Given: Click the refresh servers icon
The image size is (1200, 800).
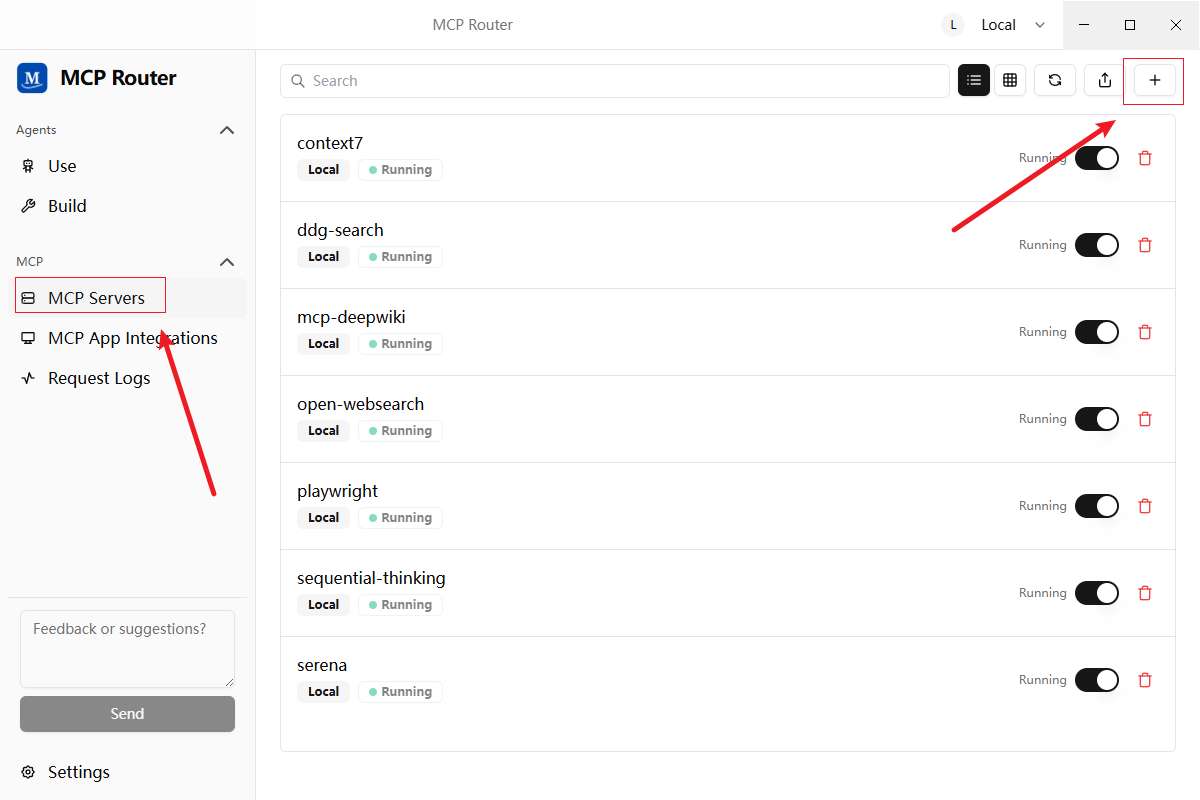Looking at the screenshot, I should coord(1054,81).
